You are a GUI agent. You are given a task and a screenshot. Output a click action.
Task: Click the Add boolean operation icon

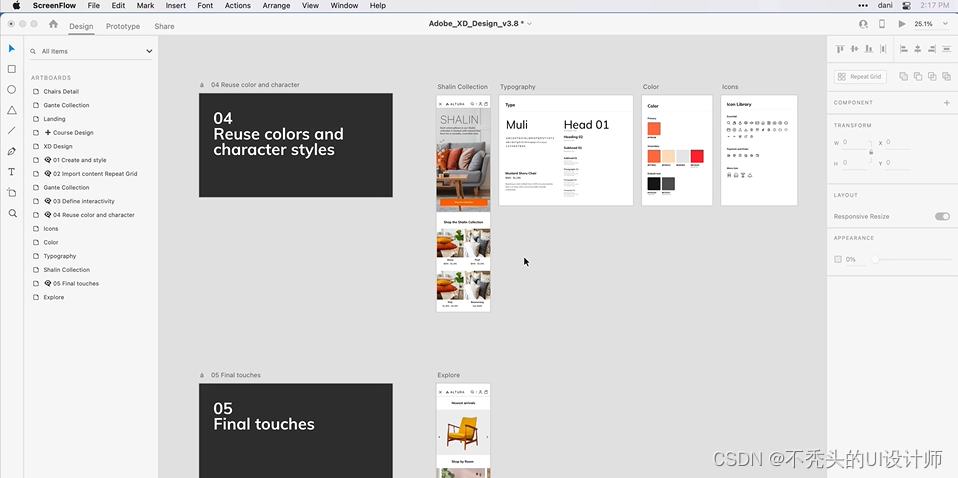pos(904,76)
